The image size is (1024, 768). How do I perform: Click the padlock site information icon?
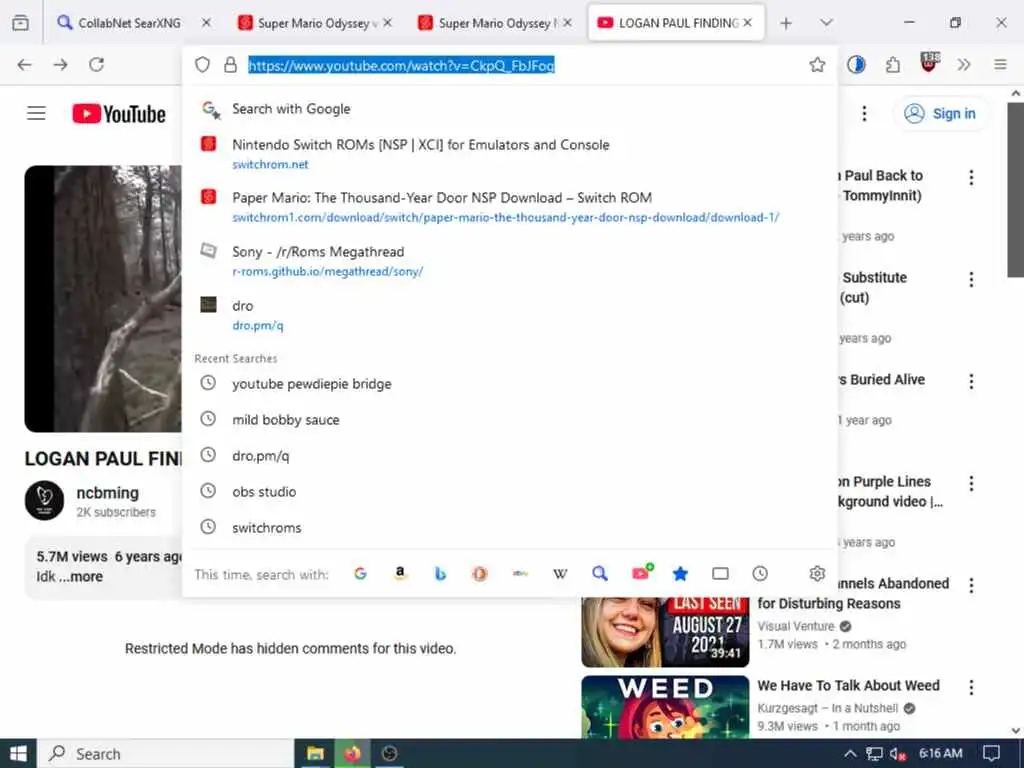pos(230,65)
